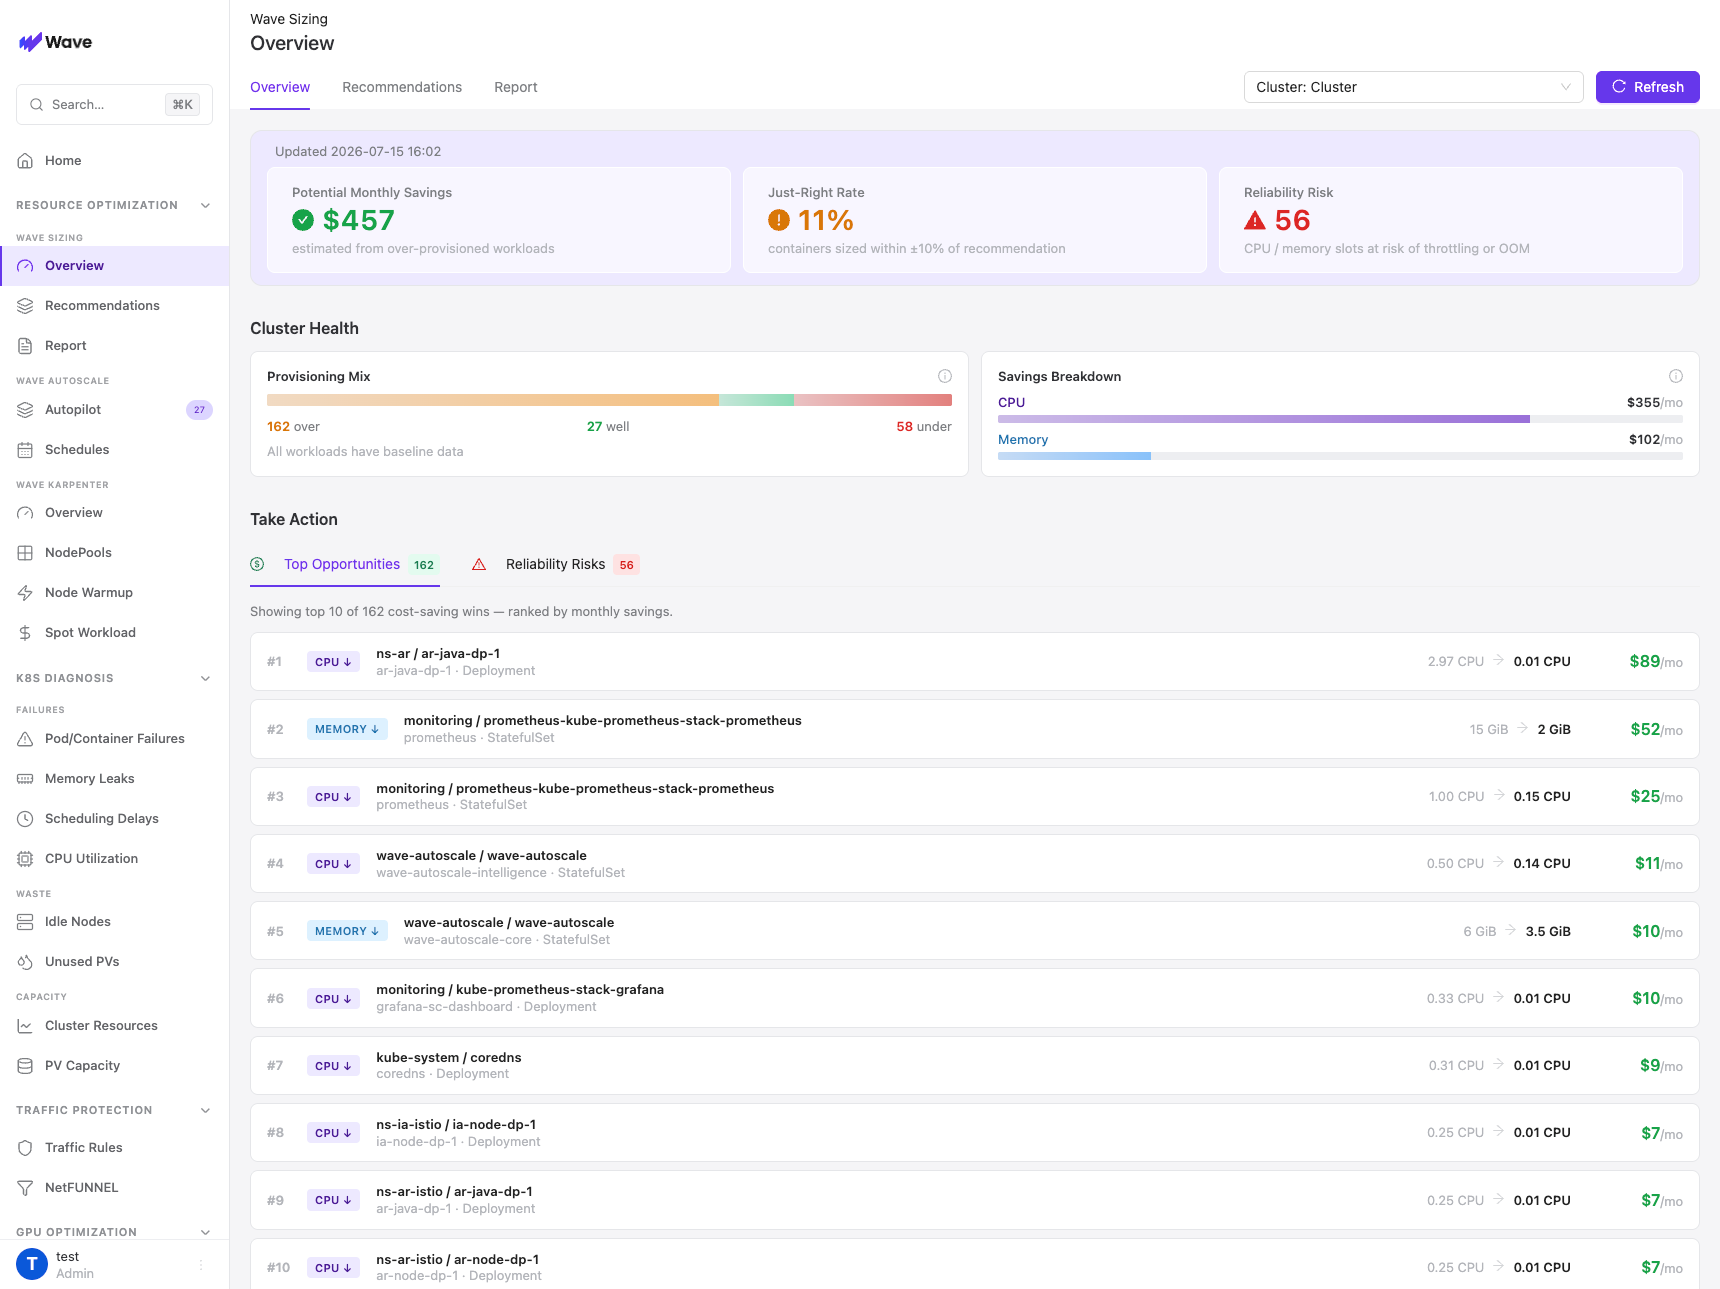Click the CPU tag on row #4
1720x1289 pixels.
[x=333, y=864]
